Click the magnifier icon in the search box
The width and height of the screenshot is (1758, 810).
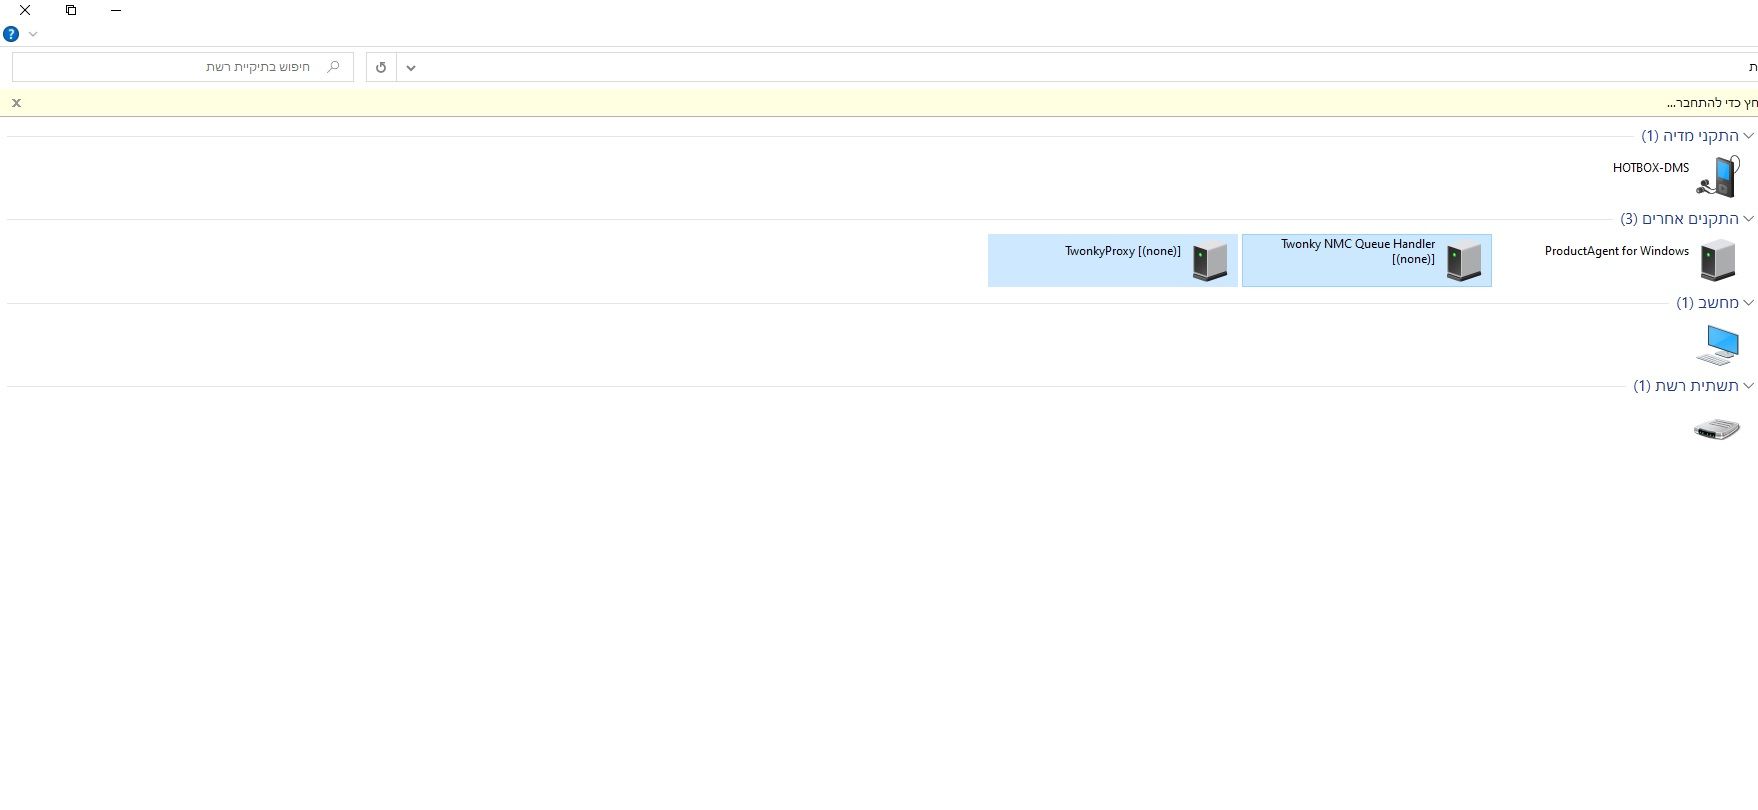tap(334, 67)
